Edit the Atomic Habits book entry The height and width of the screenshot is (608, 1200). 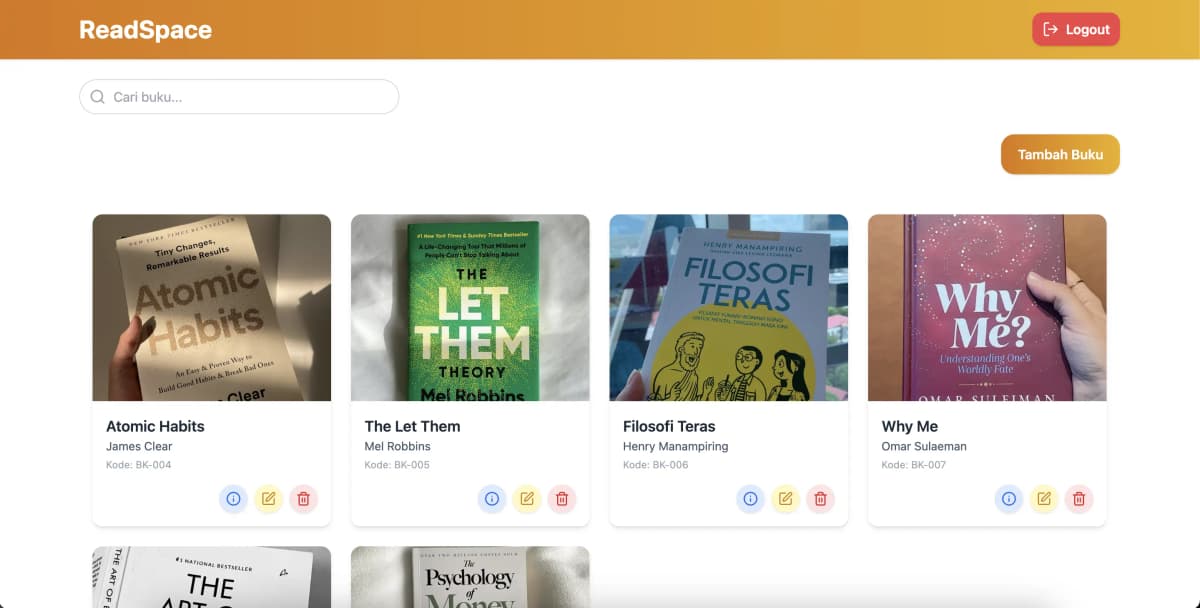click(268, 498)
